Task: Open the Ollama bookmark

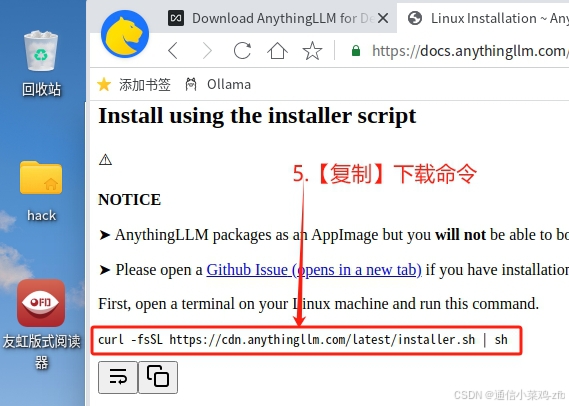Action: 218,85
